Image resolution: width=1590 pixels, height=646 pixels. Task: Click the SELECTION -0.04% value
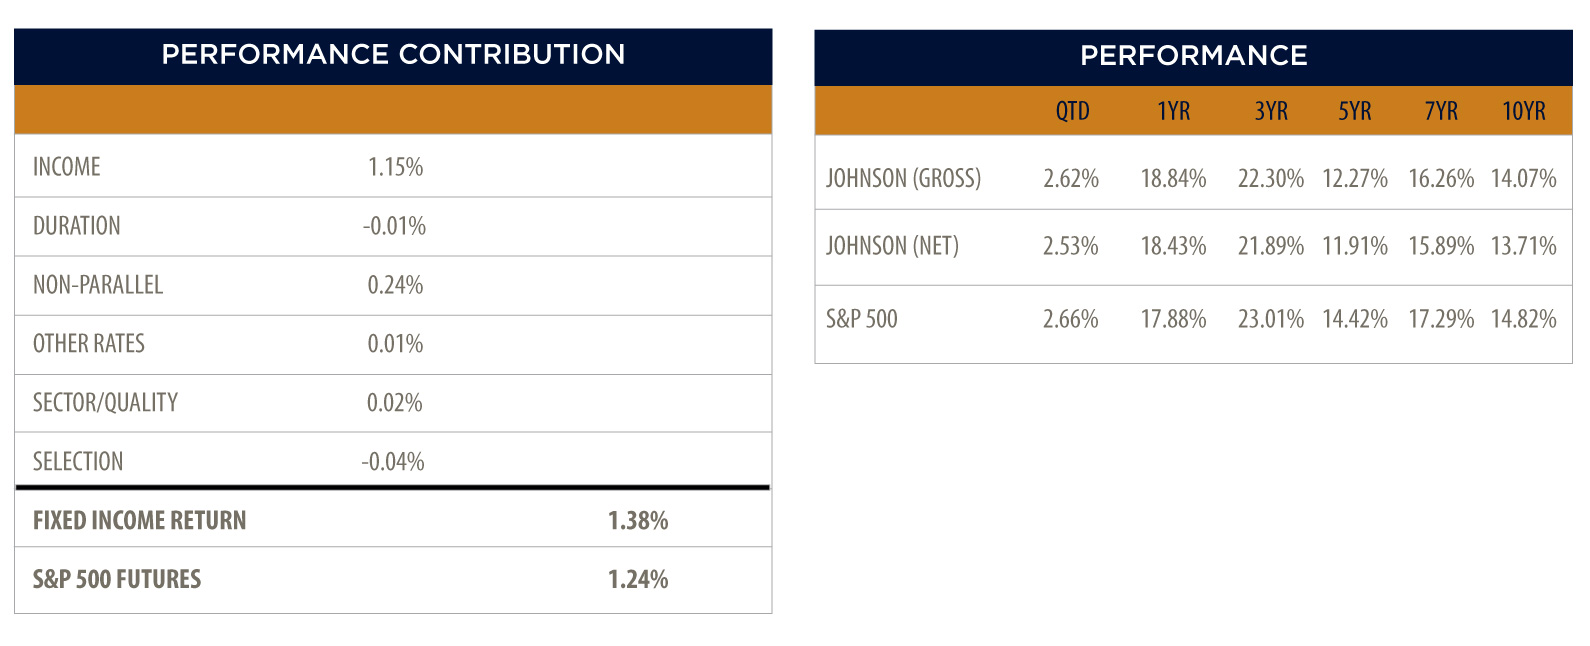pyautogui.click(x=393, y=462)
